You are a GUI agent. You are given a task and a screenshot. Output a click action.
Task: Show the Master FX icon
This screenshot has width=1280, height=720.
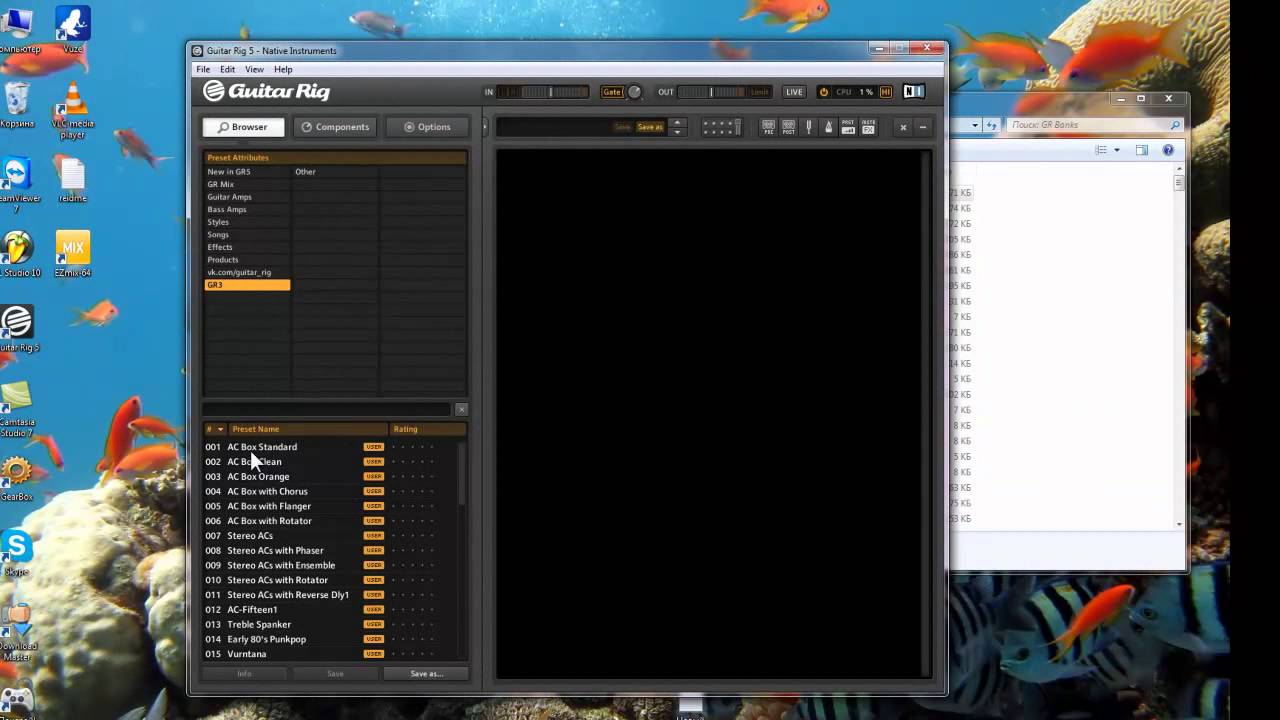point(868,127)
